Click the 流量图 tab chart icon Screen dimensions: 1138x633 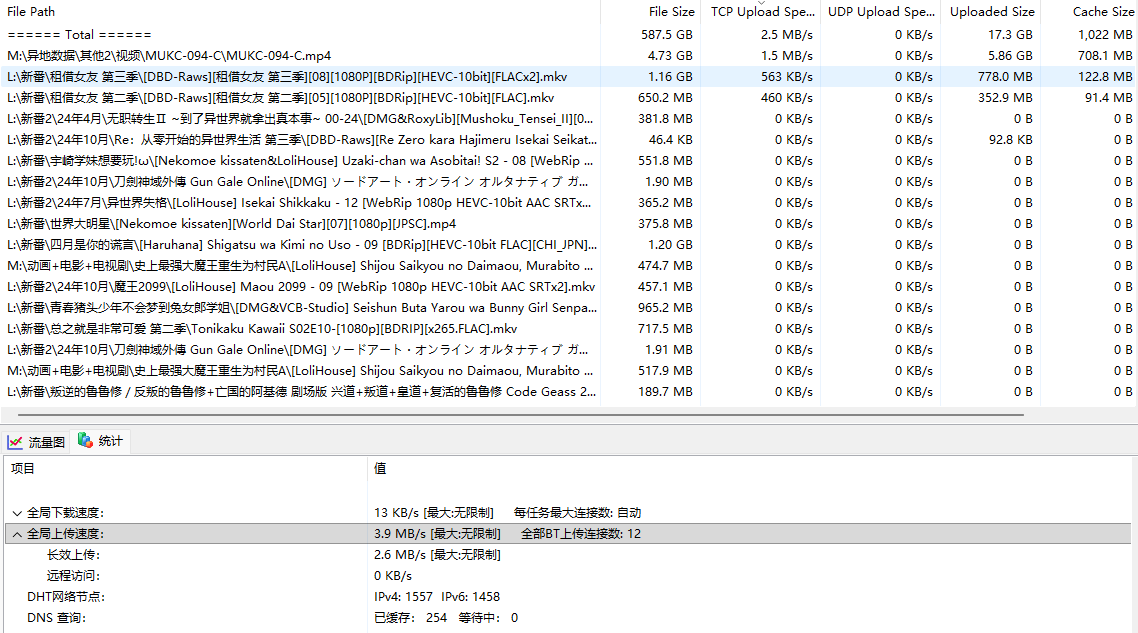tap(16, 442)
